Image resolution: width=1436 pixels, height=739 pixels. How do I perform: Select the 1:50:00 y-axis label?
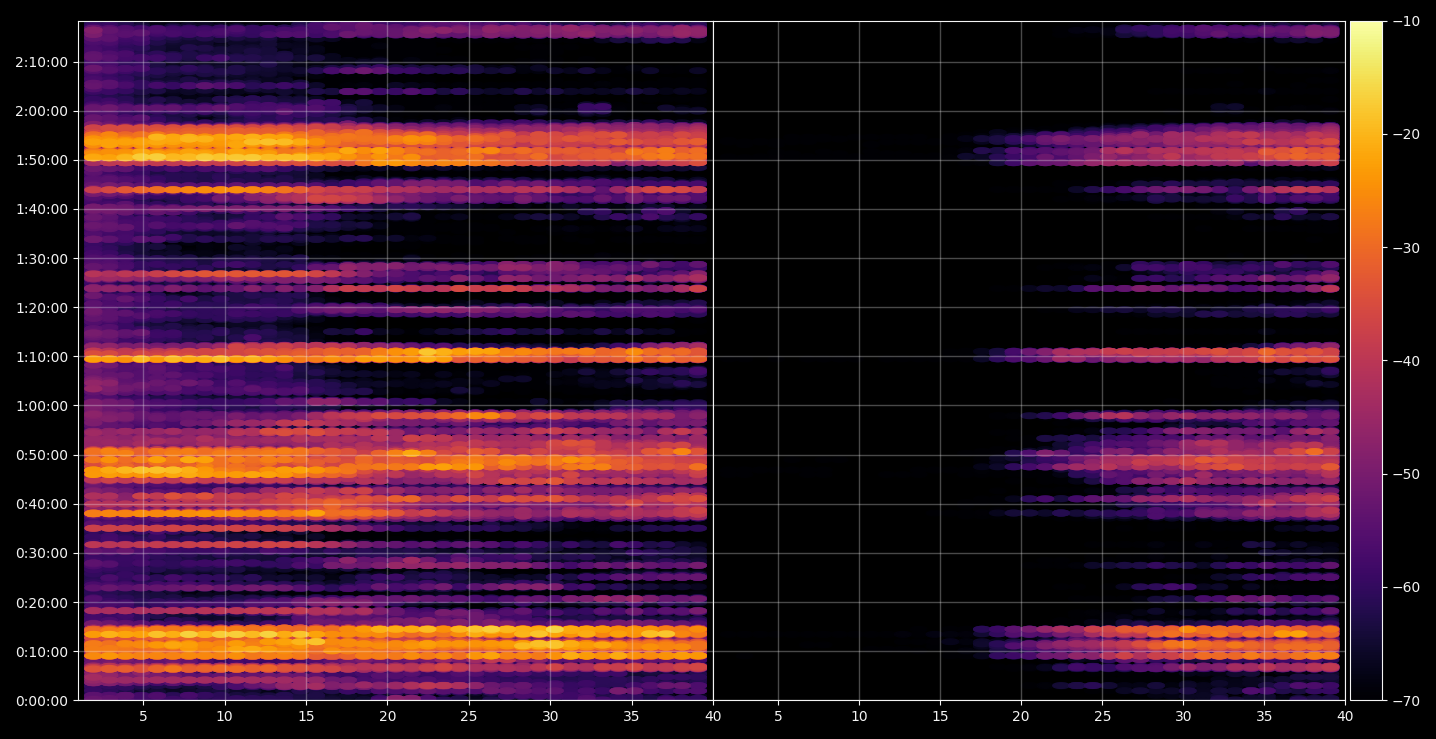pyautogui.click(x=41, y=160)
